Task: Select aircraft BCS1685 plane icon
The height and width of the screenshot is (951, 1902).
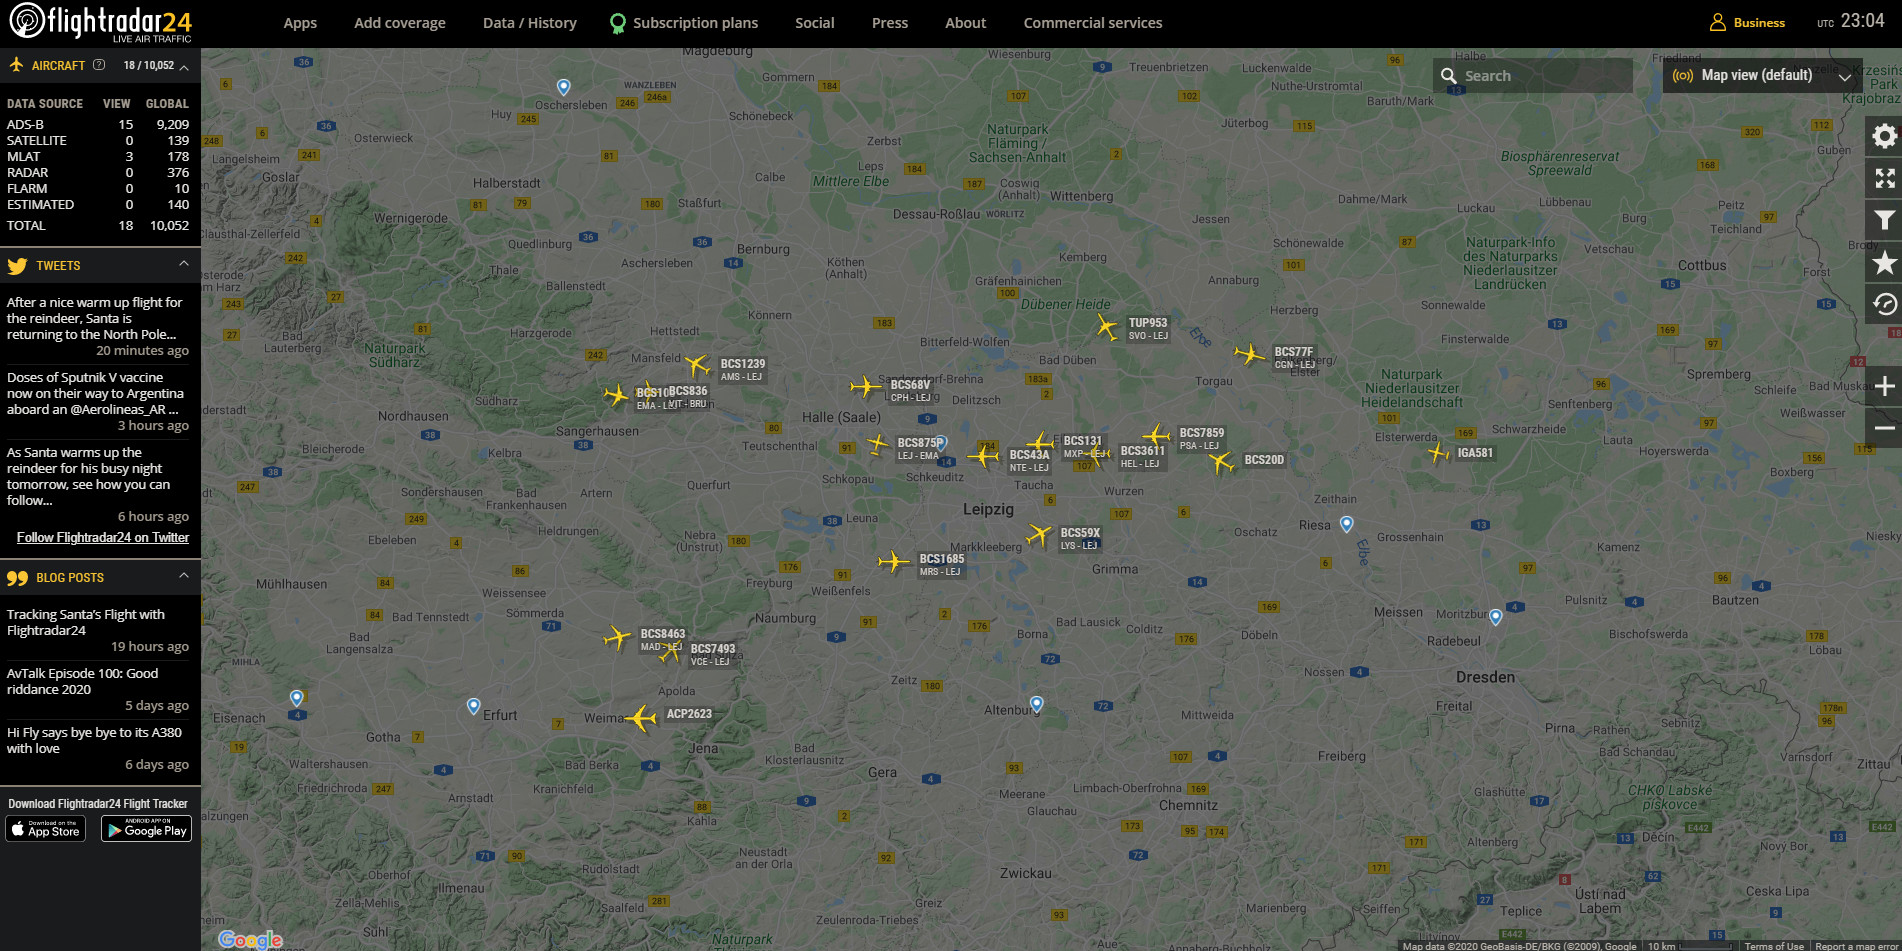Action: click(893, 562)
